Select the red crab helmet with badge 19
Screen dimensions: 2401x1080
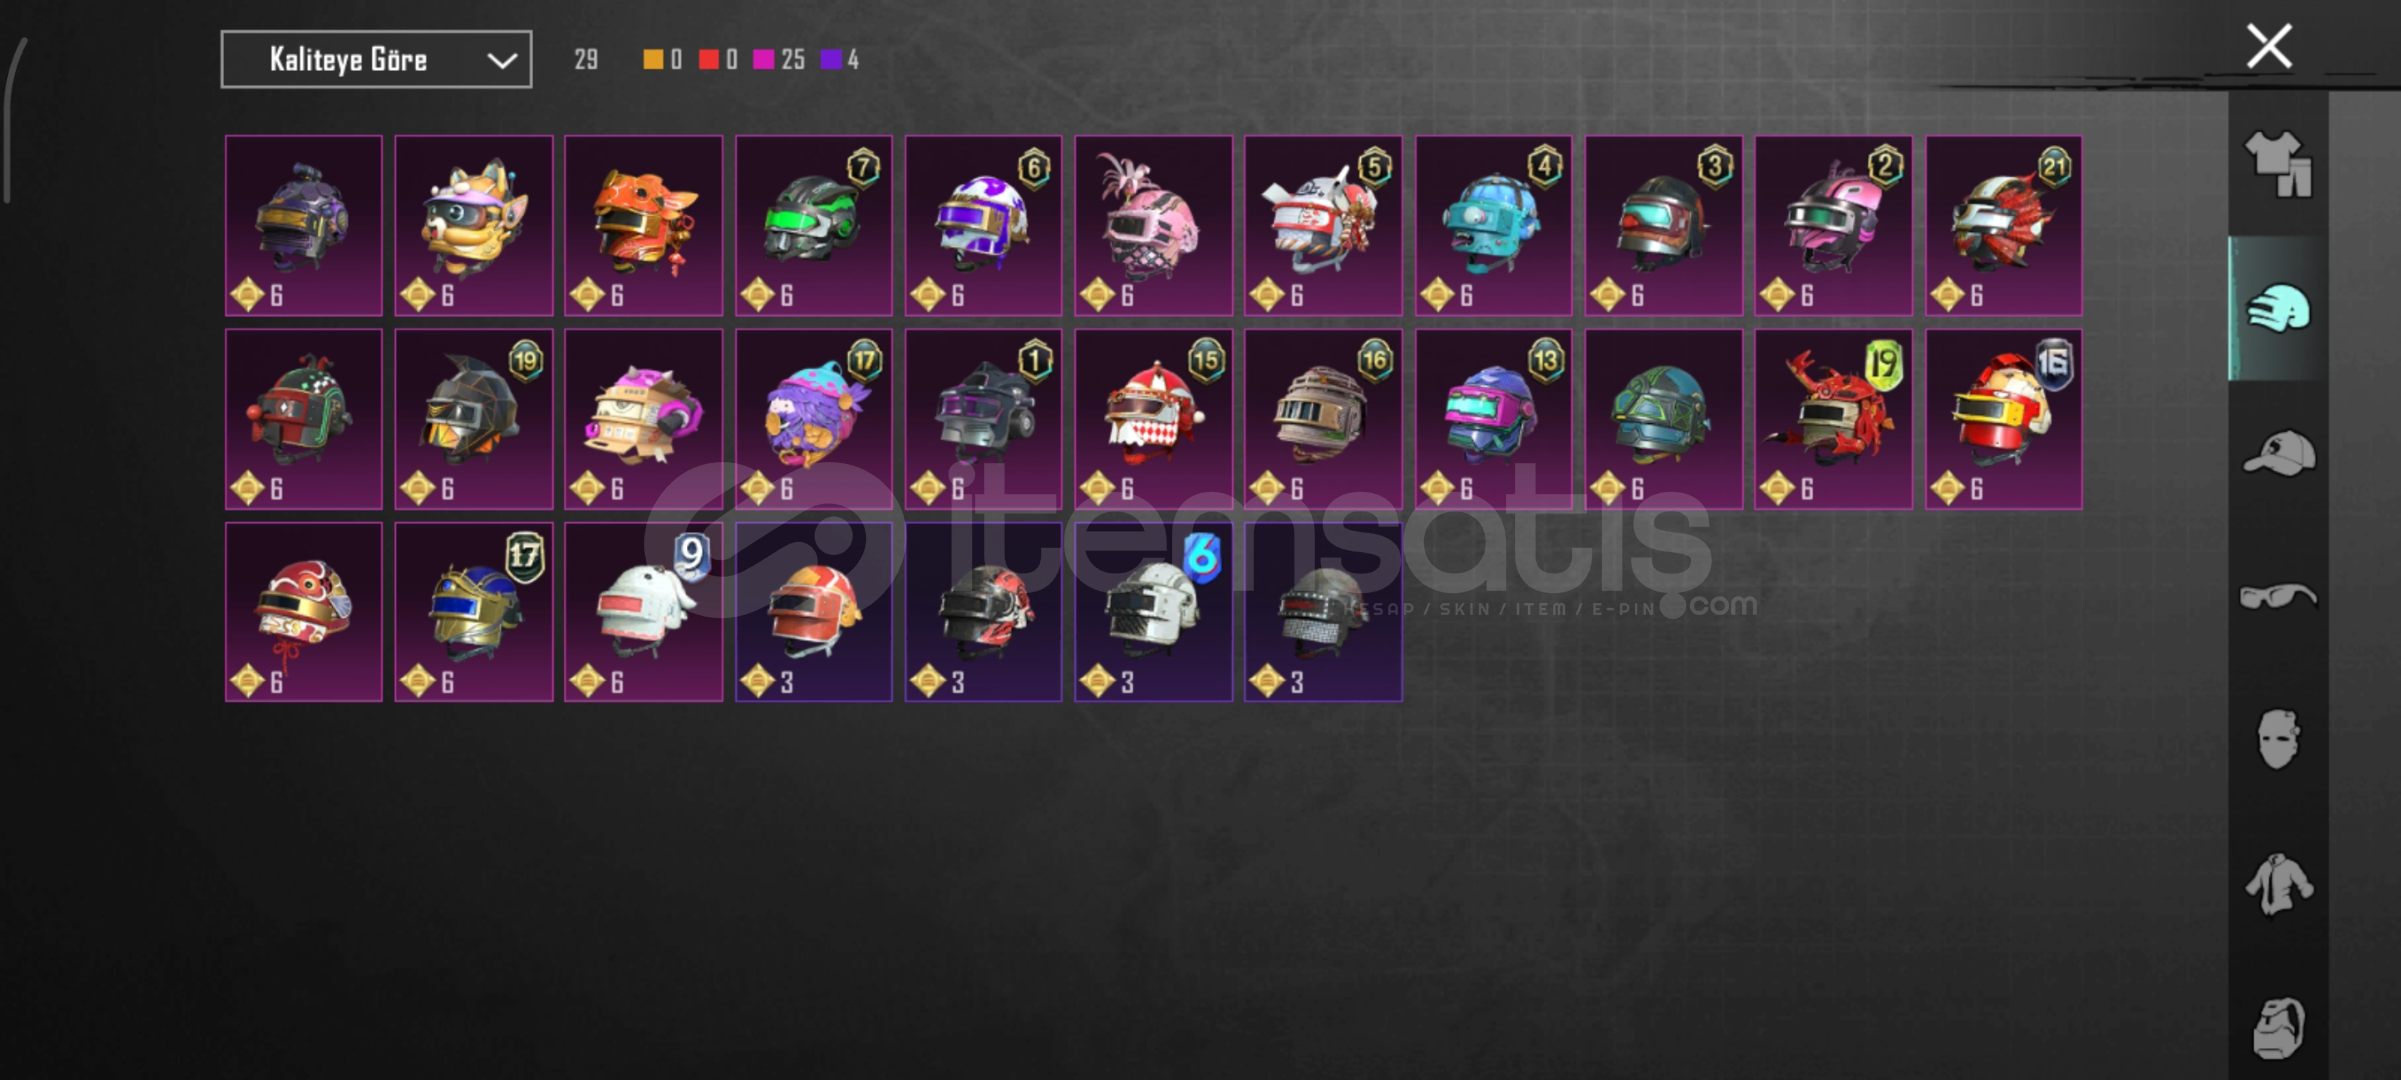point(1834,419)
